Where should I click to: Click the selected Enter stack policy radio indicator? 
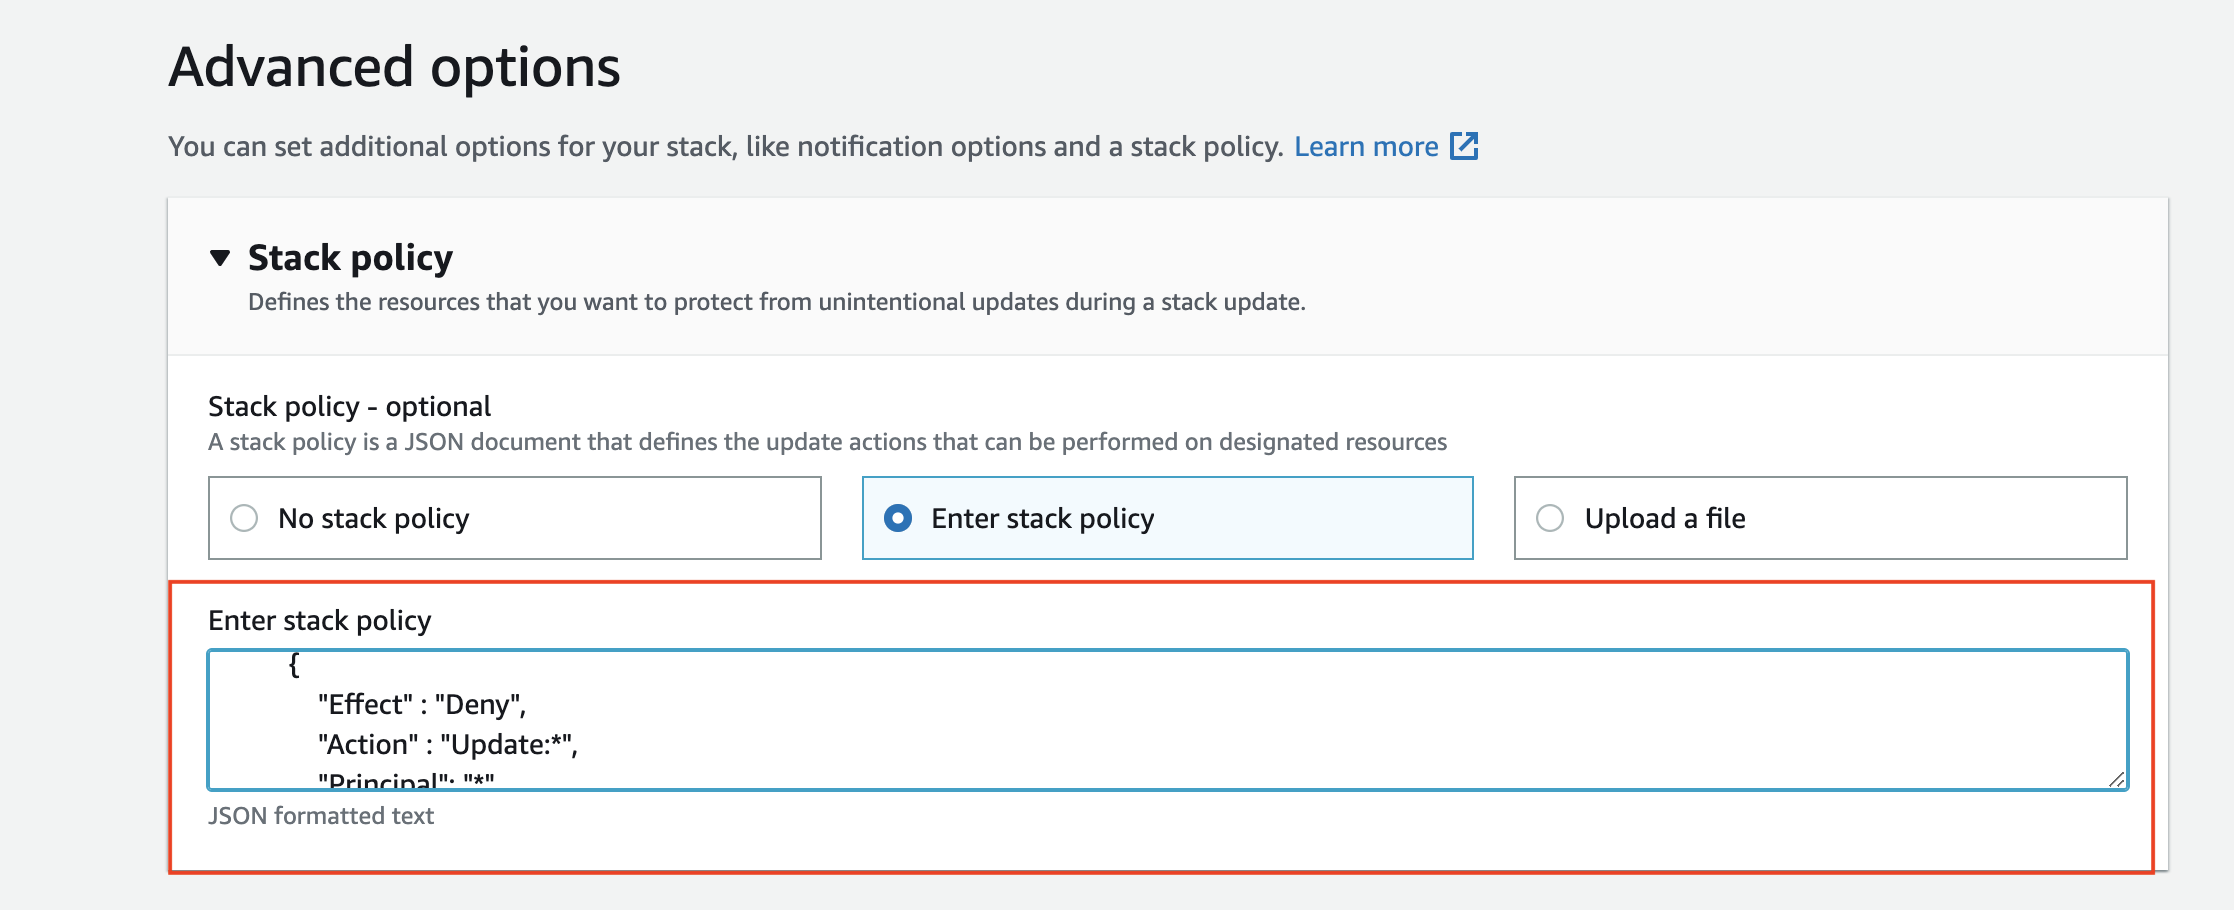point(898,518)
